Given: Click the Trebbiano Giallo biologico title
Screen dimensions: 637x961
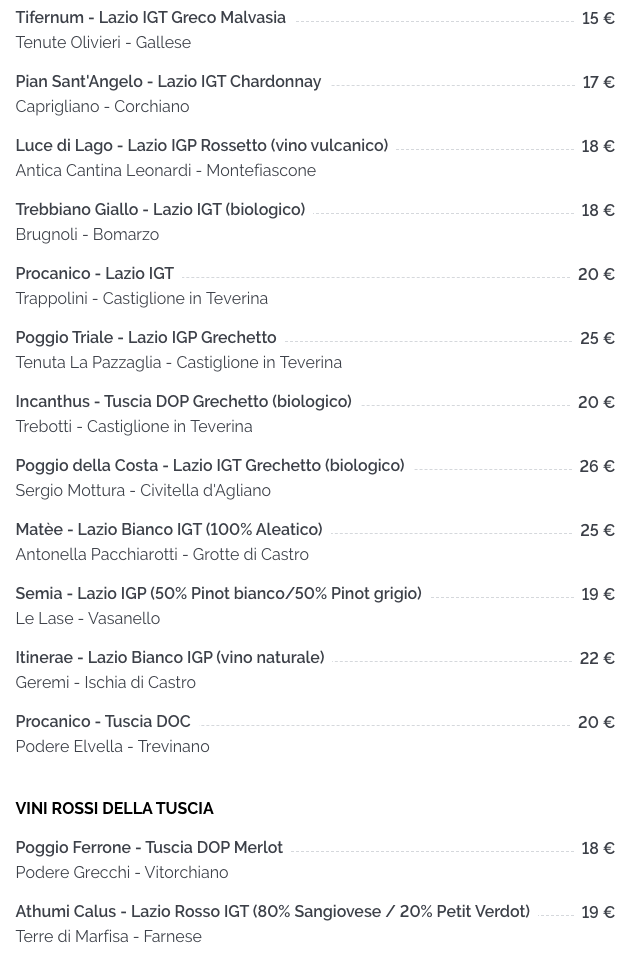Looking at the screenshot, I should [160, 210].
